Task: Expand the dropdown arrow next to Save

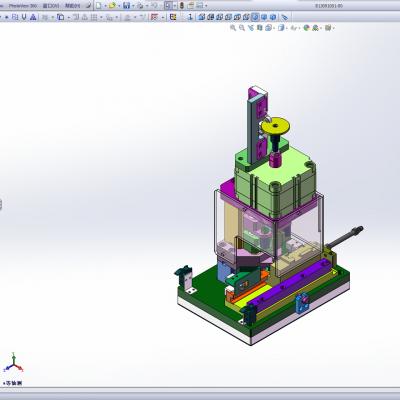Action: pos(133,6)
